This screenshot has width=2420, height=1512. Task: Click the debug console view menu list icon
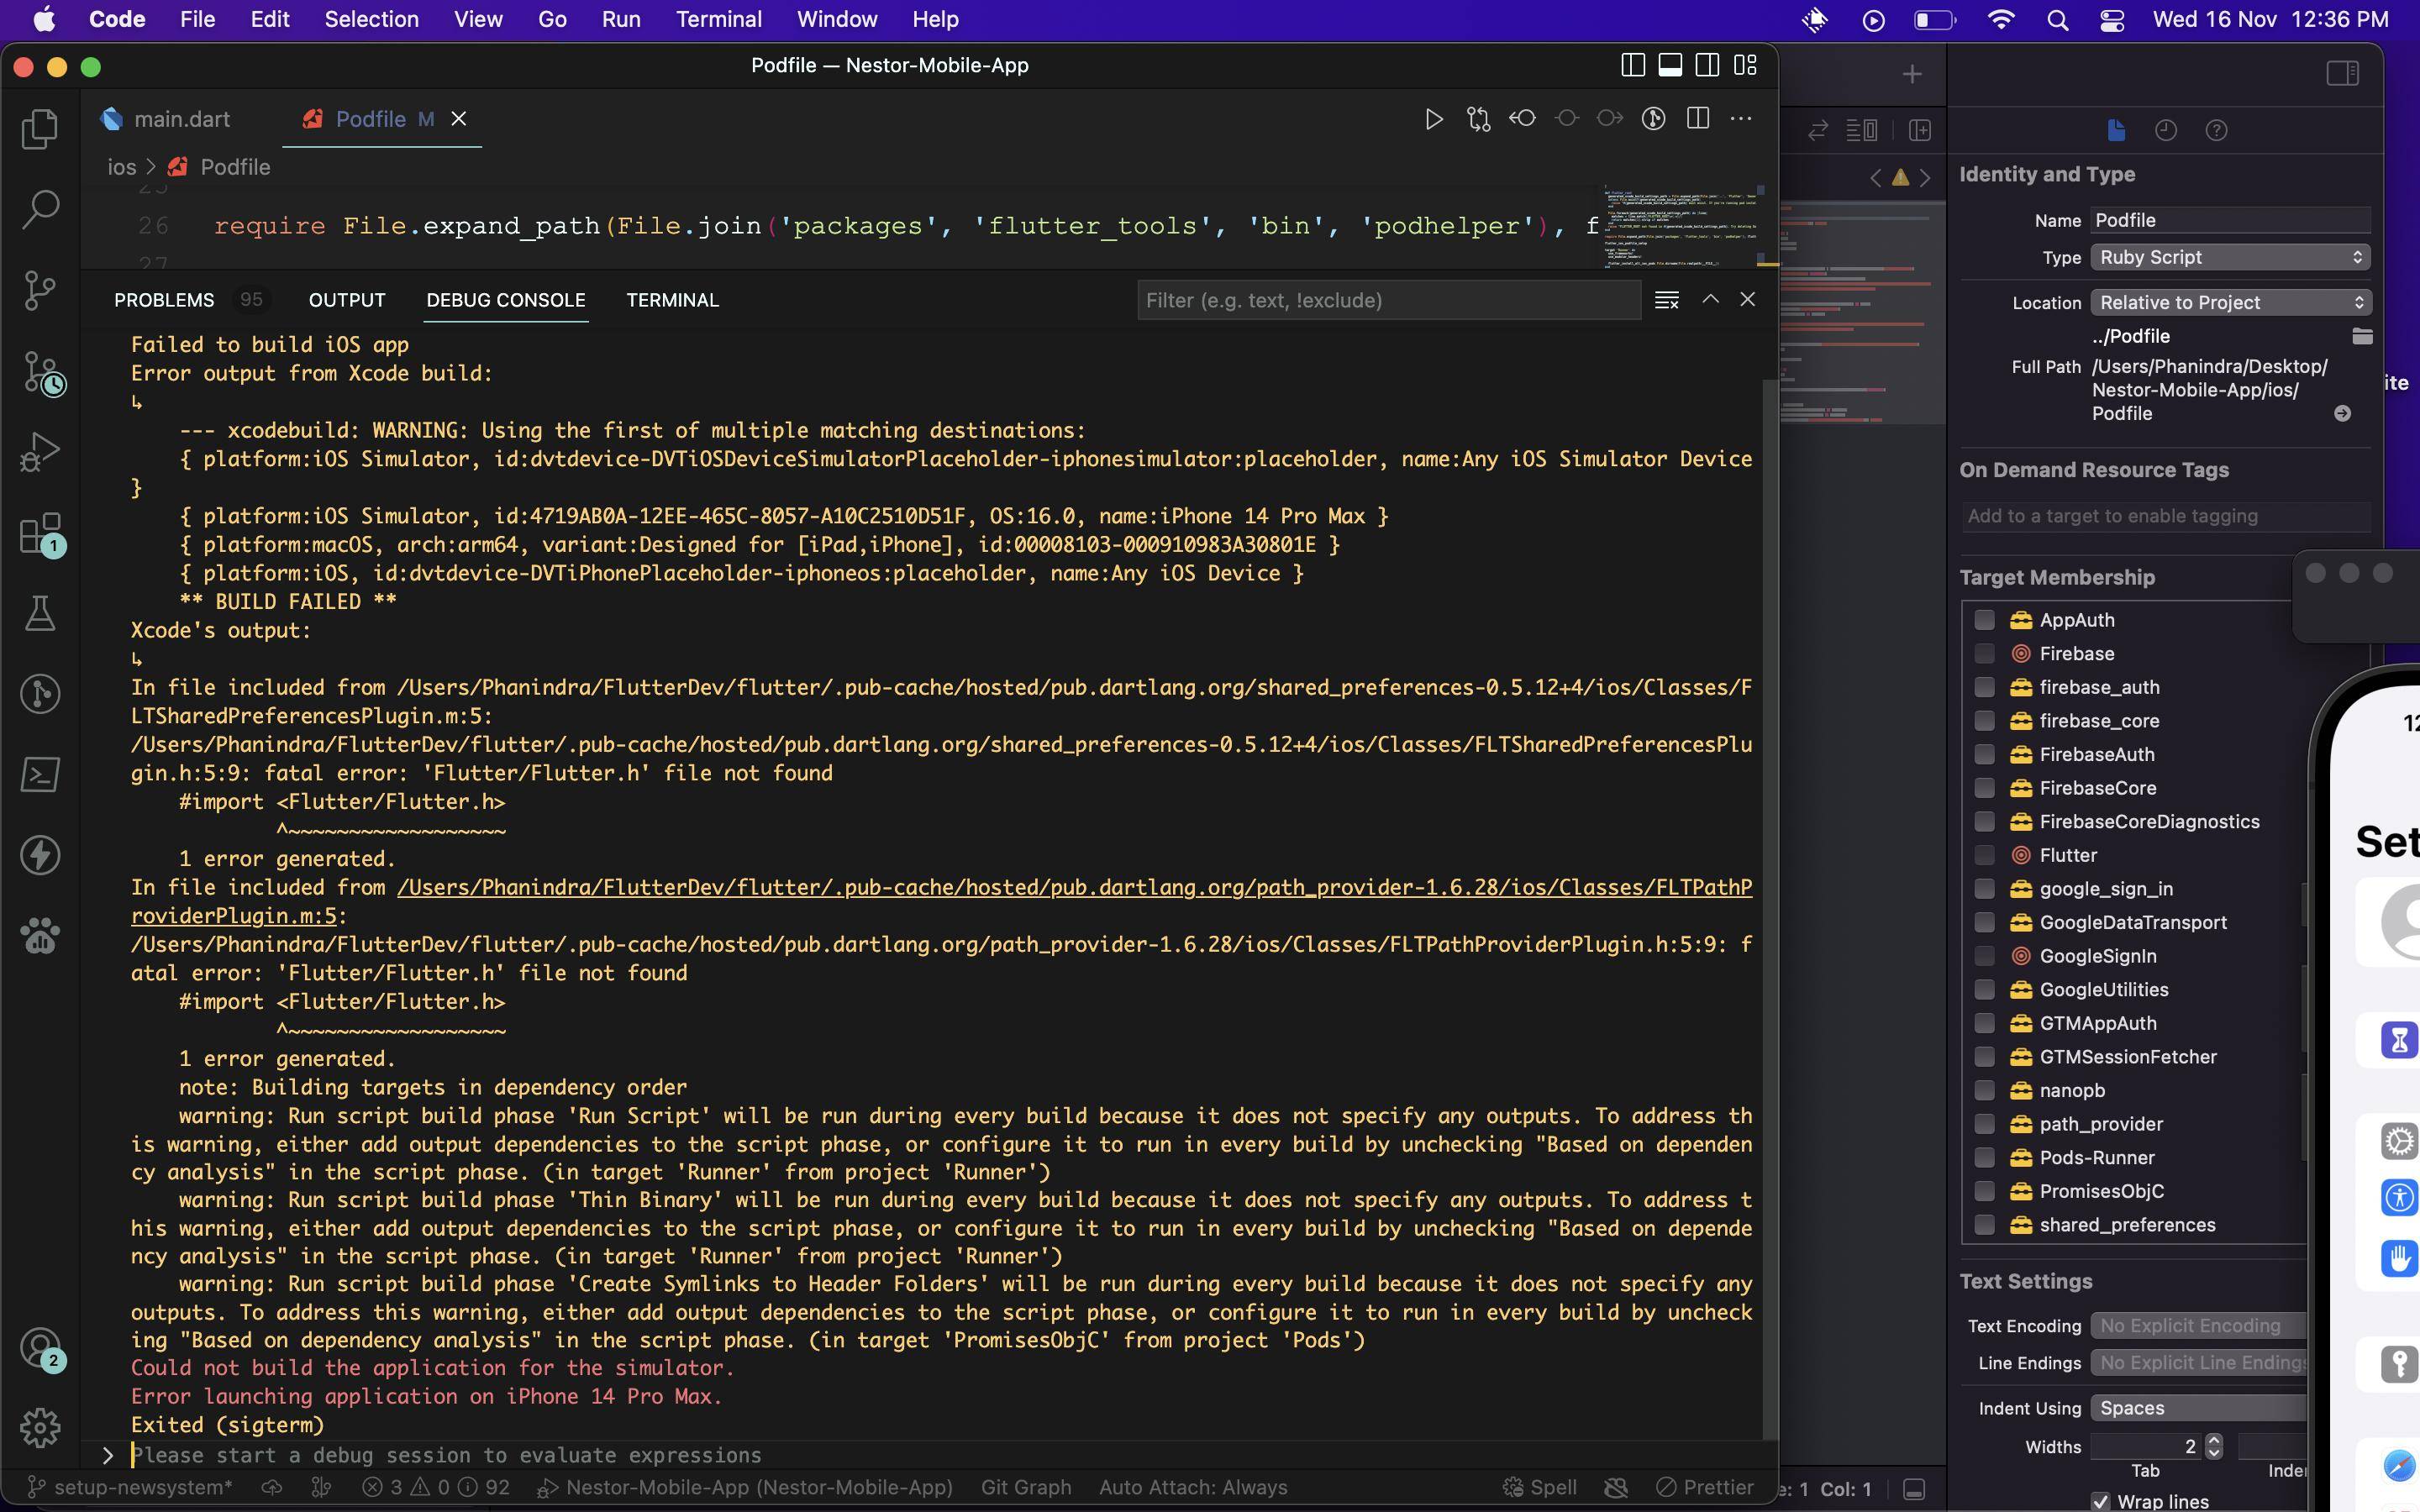tap(1666, 300)
